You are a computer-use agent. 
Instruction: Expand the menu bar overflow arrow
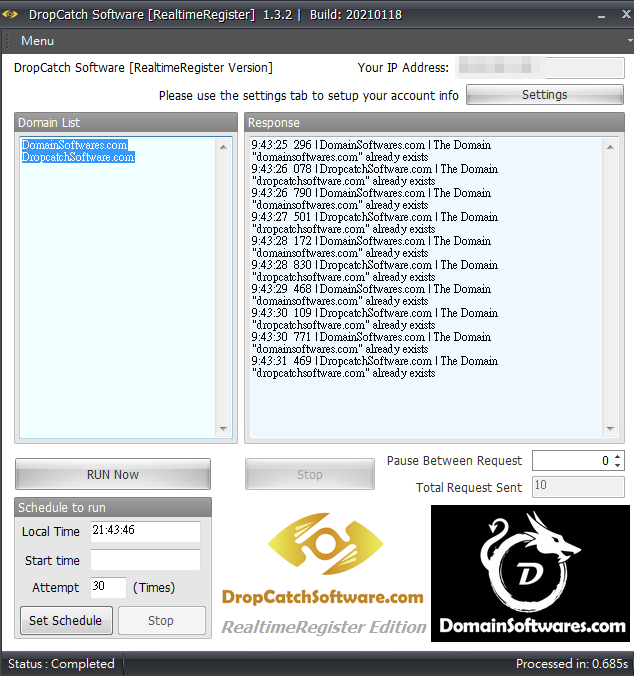tap(630, 41)
